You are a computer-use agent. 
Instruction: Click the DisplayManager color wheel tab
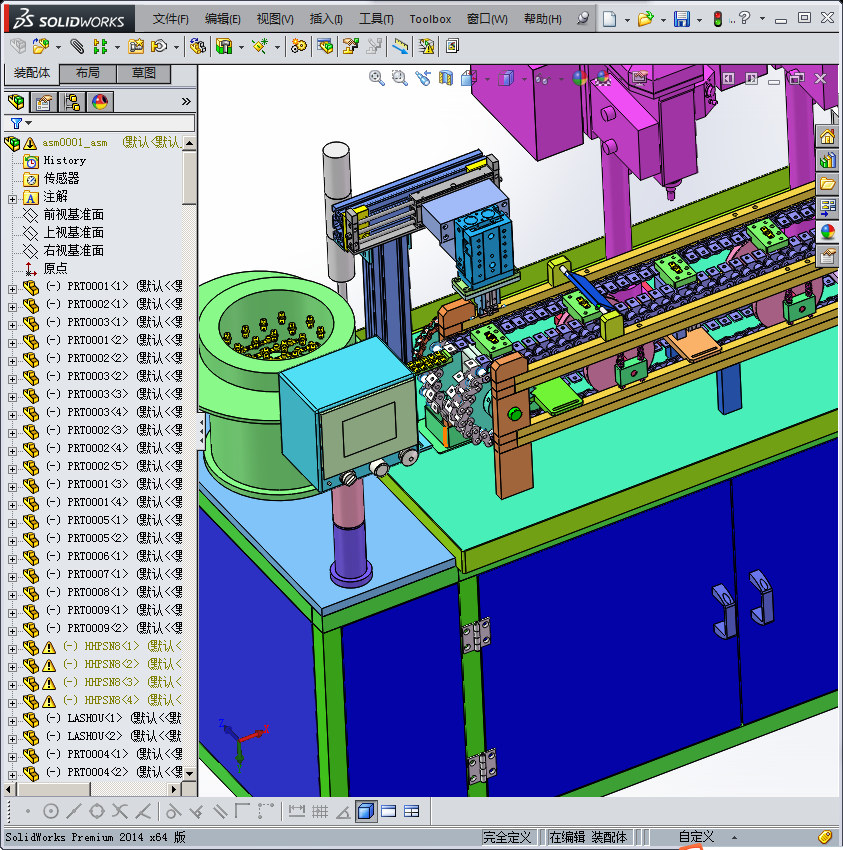pos(99,102)
